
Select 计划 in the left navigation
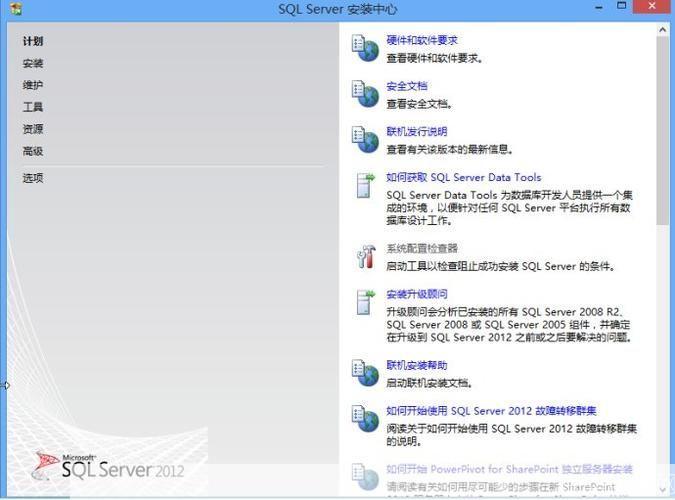33,41
